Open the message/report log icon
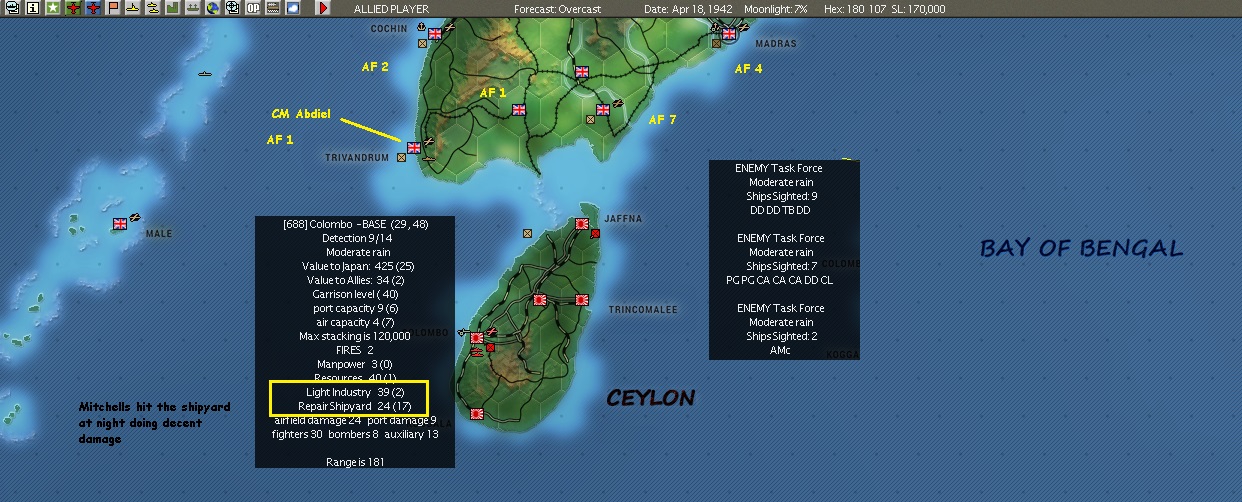This screenshot has width=1242, height=502. (x=12, y=8)
